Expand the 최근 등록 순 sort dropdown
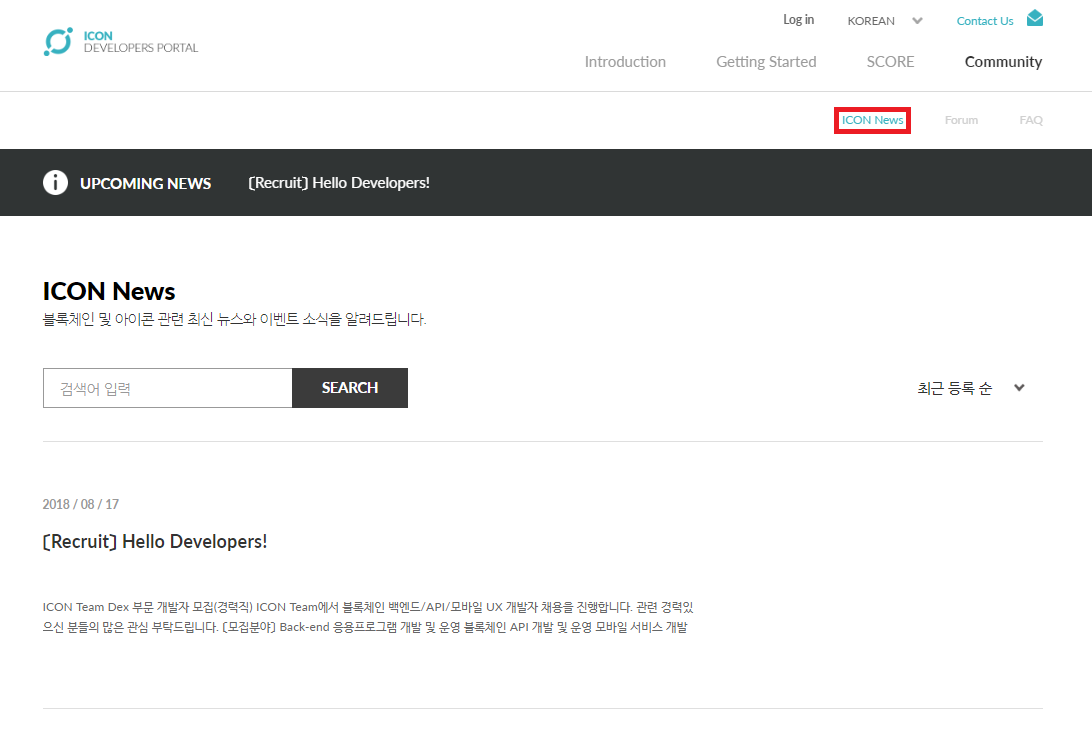Screen dimensions: 1092x749 pos(971,388)
